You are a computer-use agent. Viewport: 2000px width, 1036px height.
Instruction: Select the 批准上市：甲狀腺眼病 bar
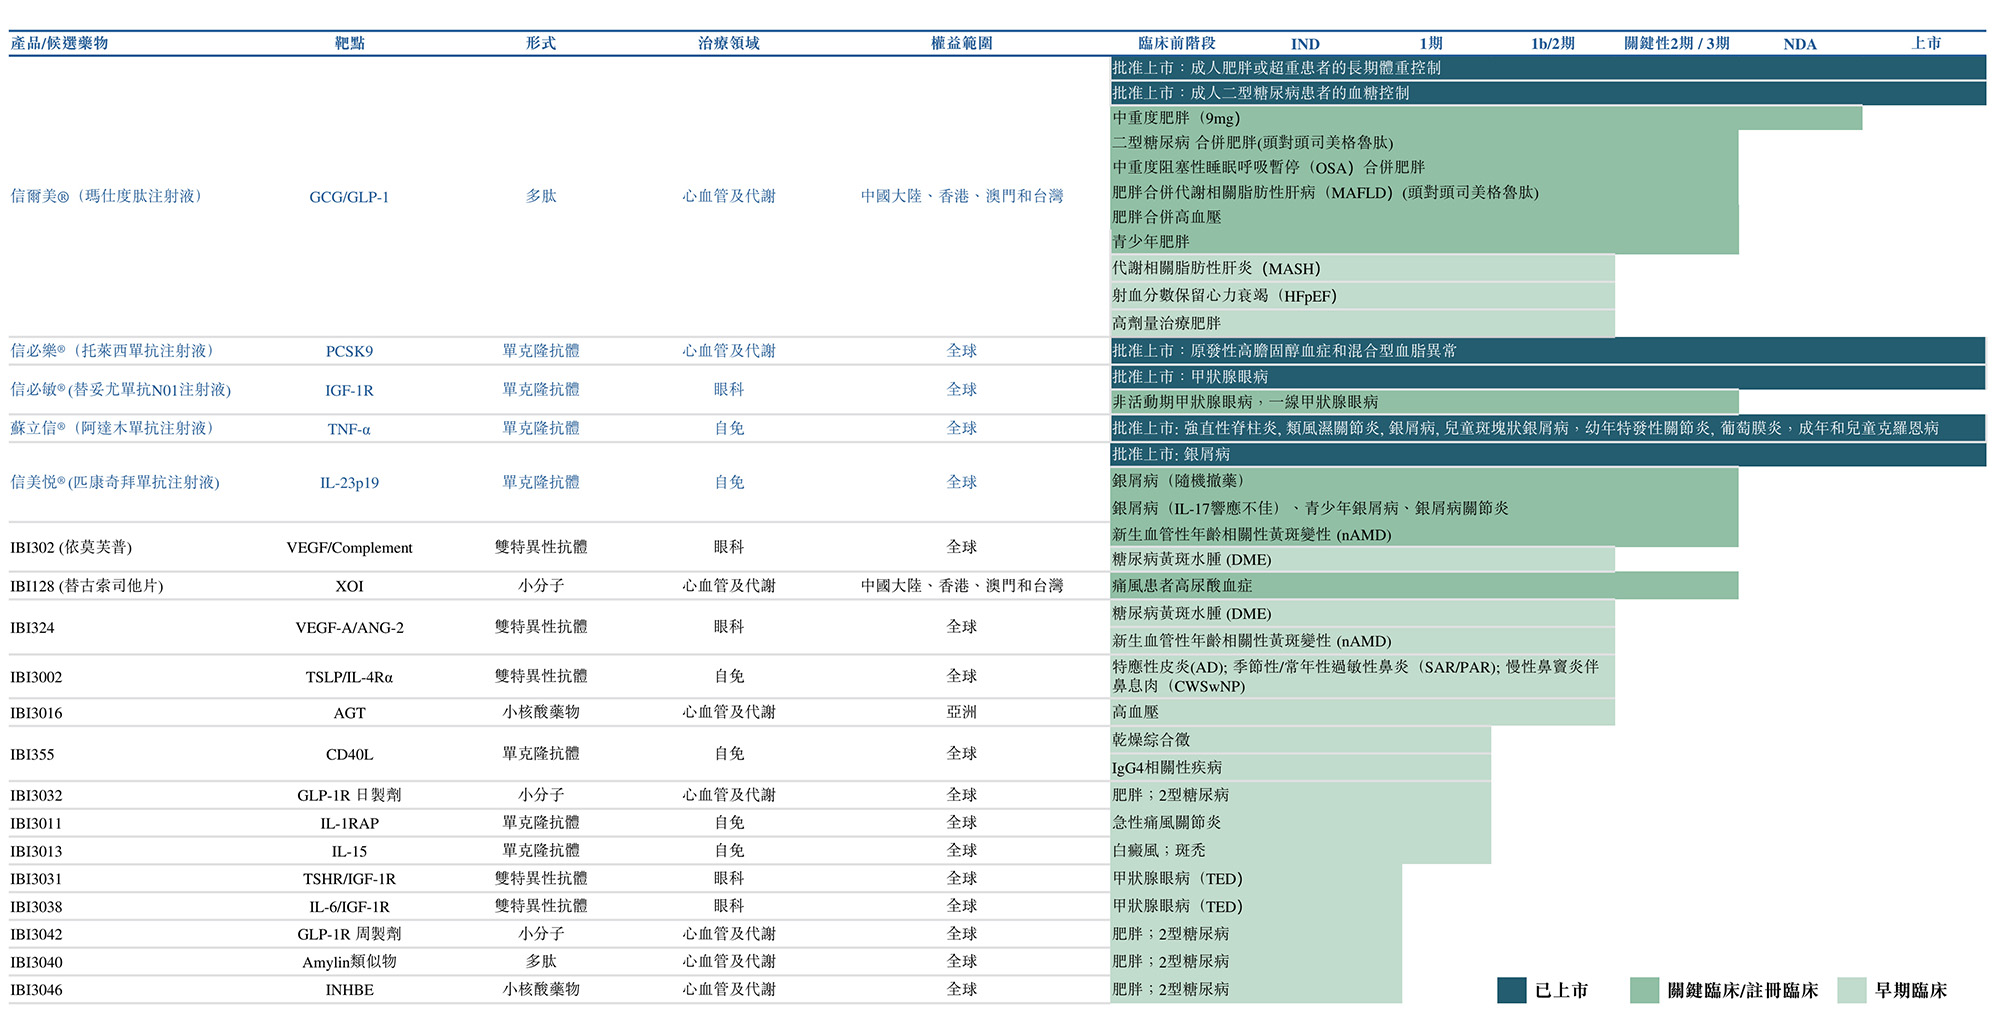point(1548,377)
